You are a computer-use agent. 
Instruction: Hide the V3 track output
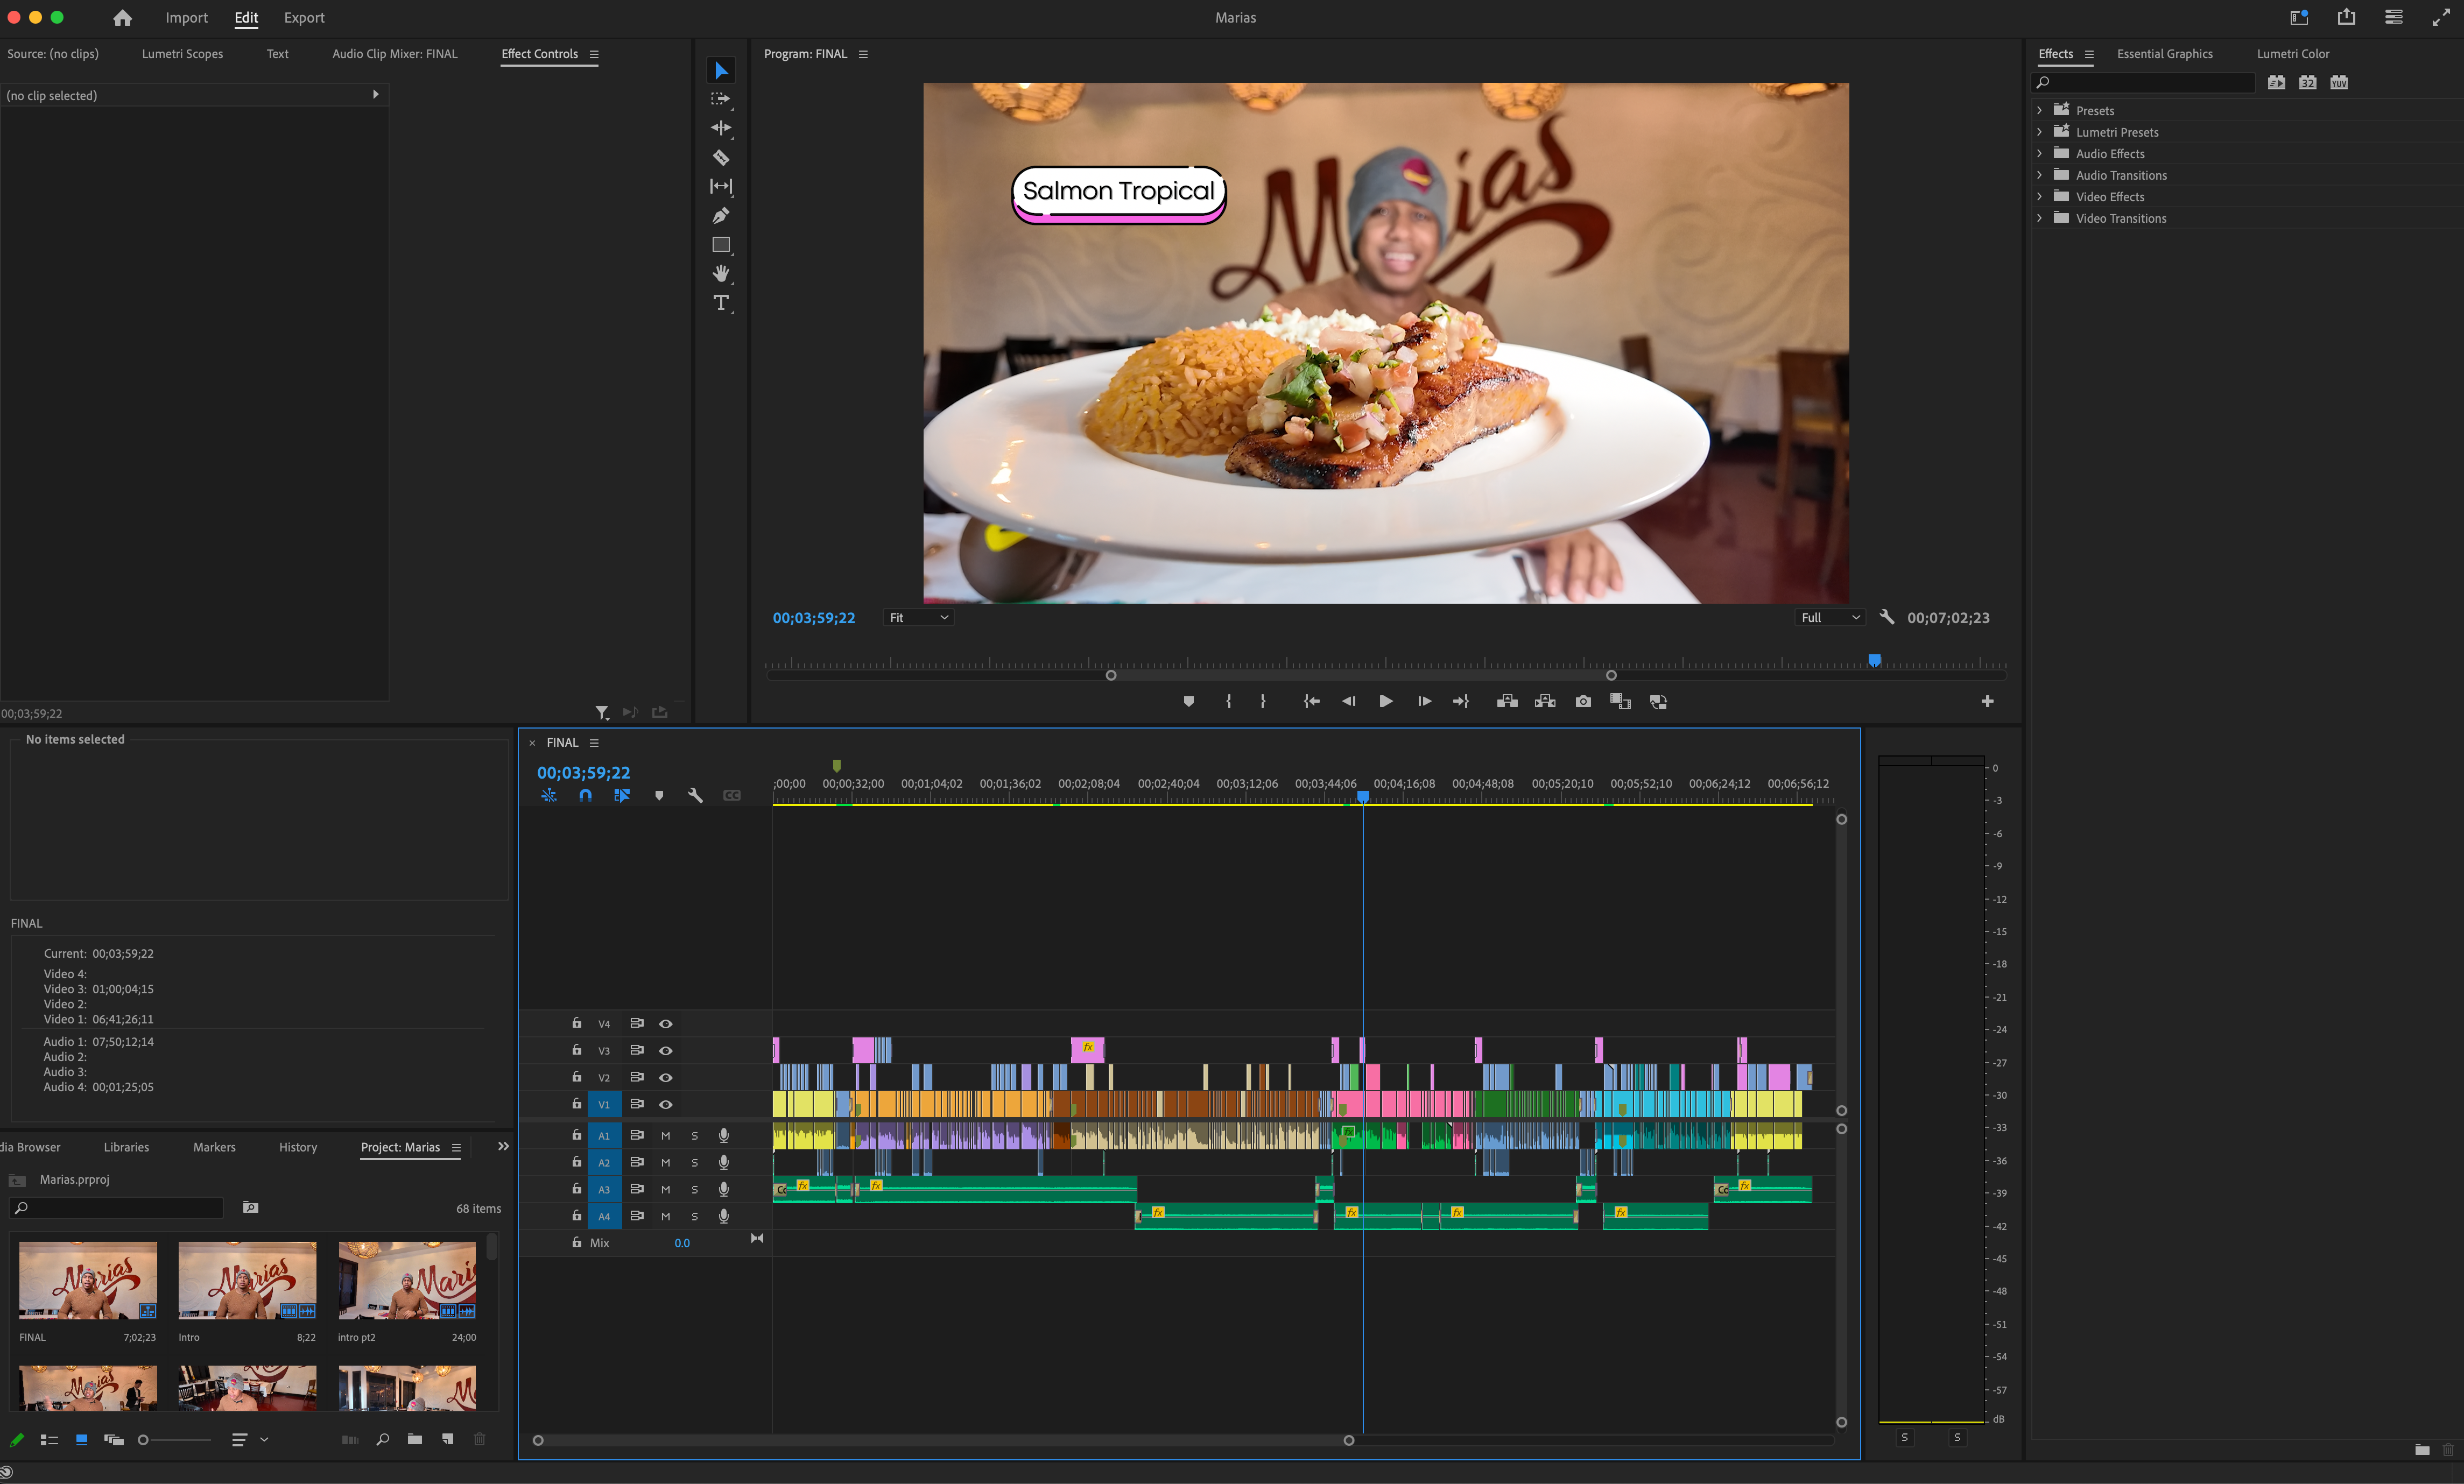point(665,1050)
